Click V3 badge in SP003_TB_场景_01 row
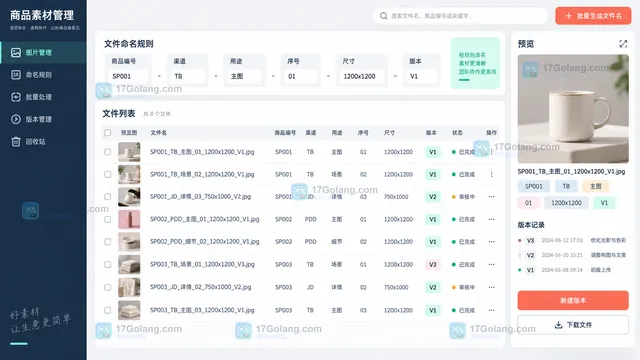Viewport: 640px width, 360px height. click(x=433, y=264)
